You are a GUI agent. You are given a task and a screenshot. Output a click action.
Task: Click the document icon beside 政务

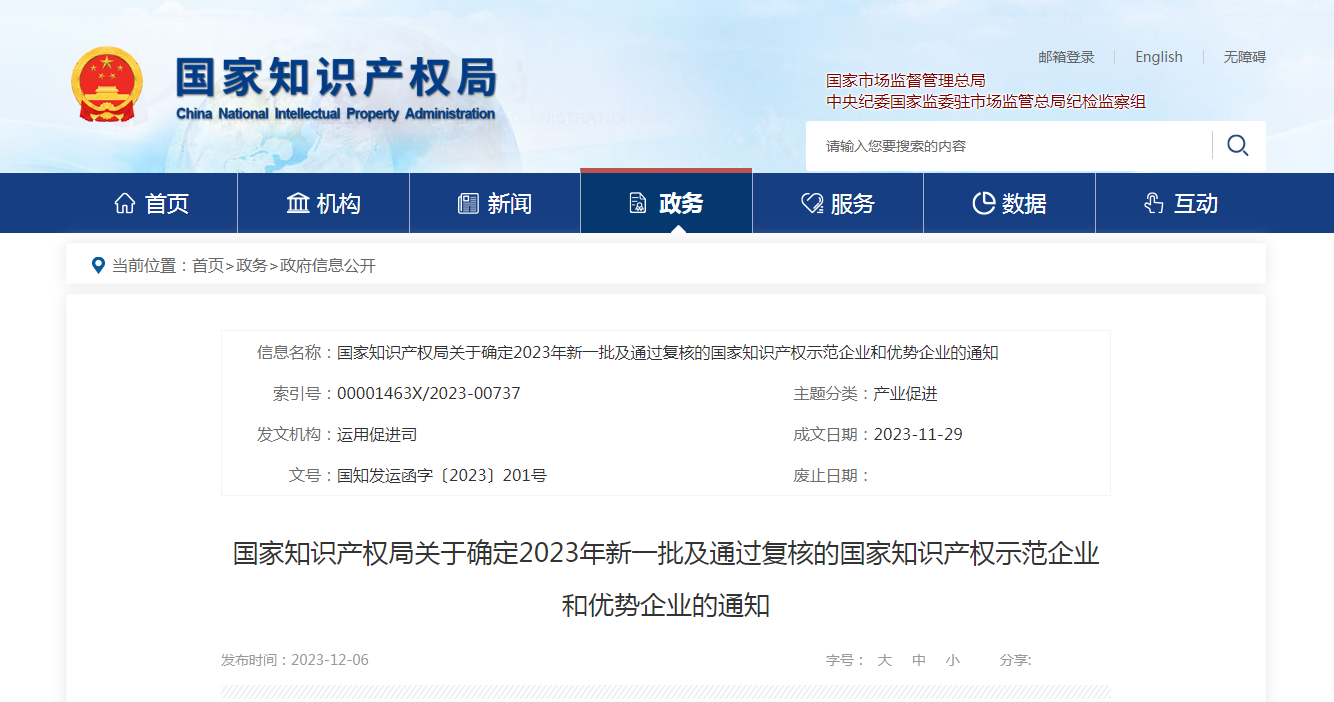[x=638, y=204]
